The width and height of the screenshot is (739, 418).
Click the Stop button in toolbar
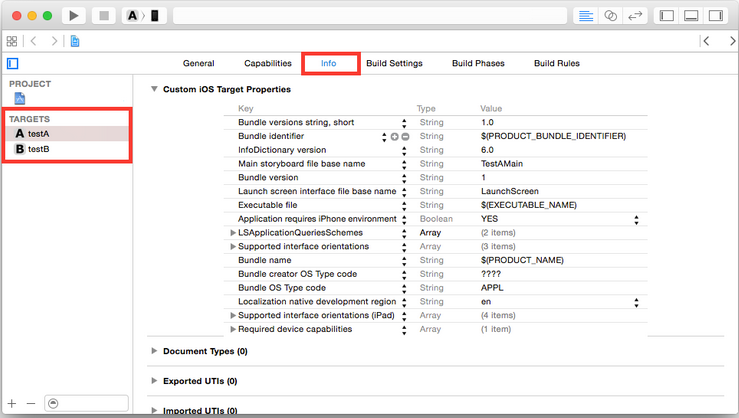click(x=103, y=16)
